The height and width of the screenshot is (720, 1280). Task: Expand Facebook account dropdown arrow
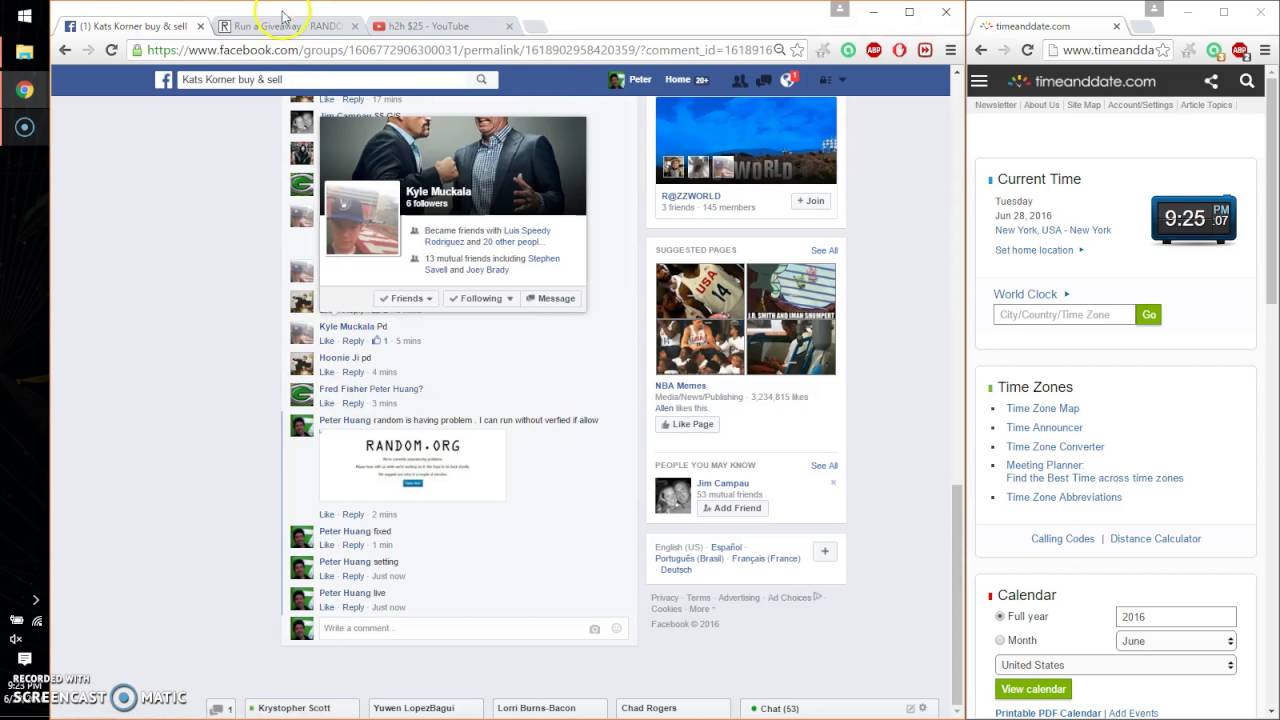843,80
